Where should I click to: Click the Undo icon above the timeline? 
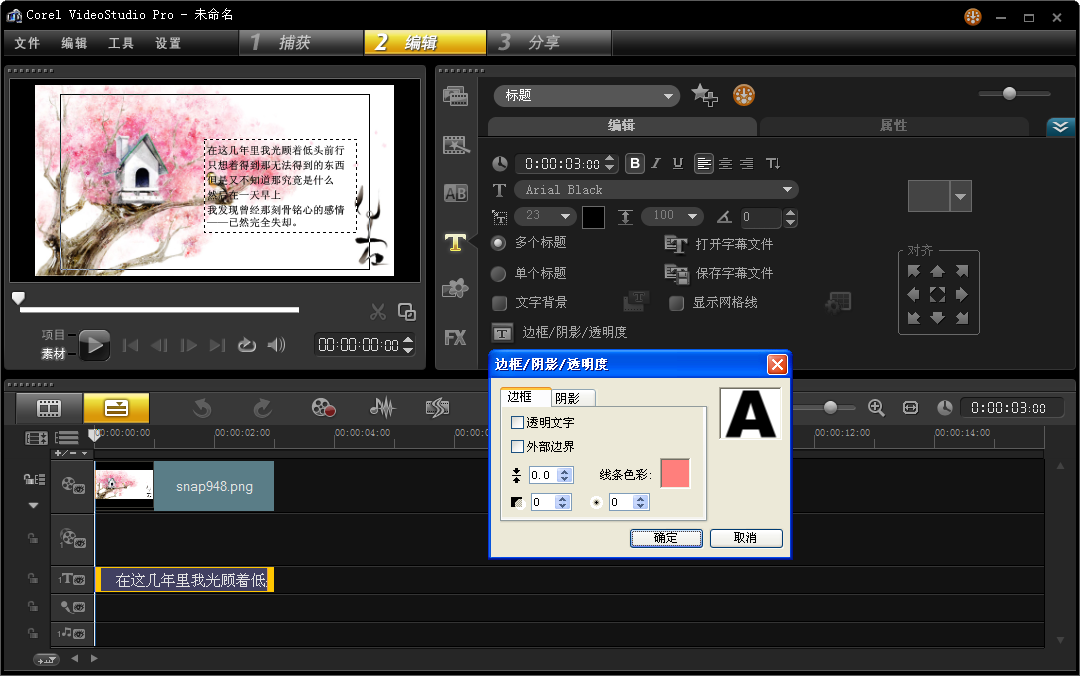(201, 408)
